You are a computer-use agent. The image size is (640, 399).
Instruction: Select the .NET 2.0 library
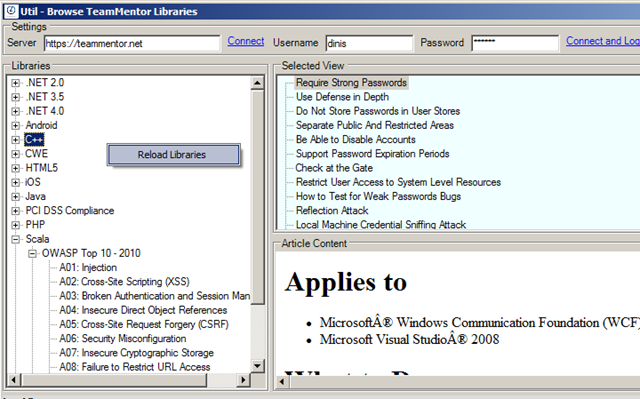[x=45, y=83]
